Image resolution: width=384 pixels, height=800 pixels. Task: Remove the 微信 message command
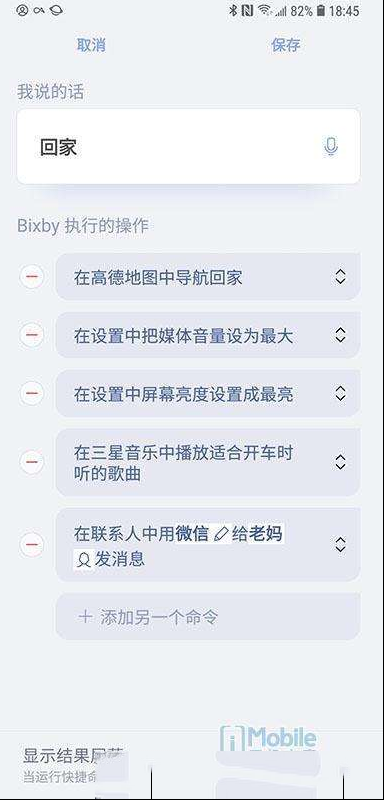(32, 544)
